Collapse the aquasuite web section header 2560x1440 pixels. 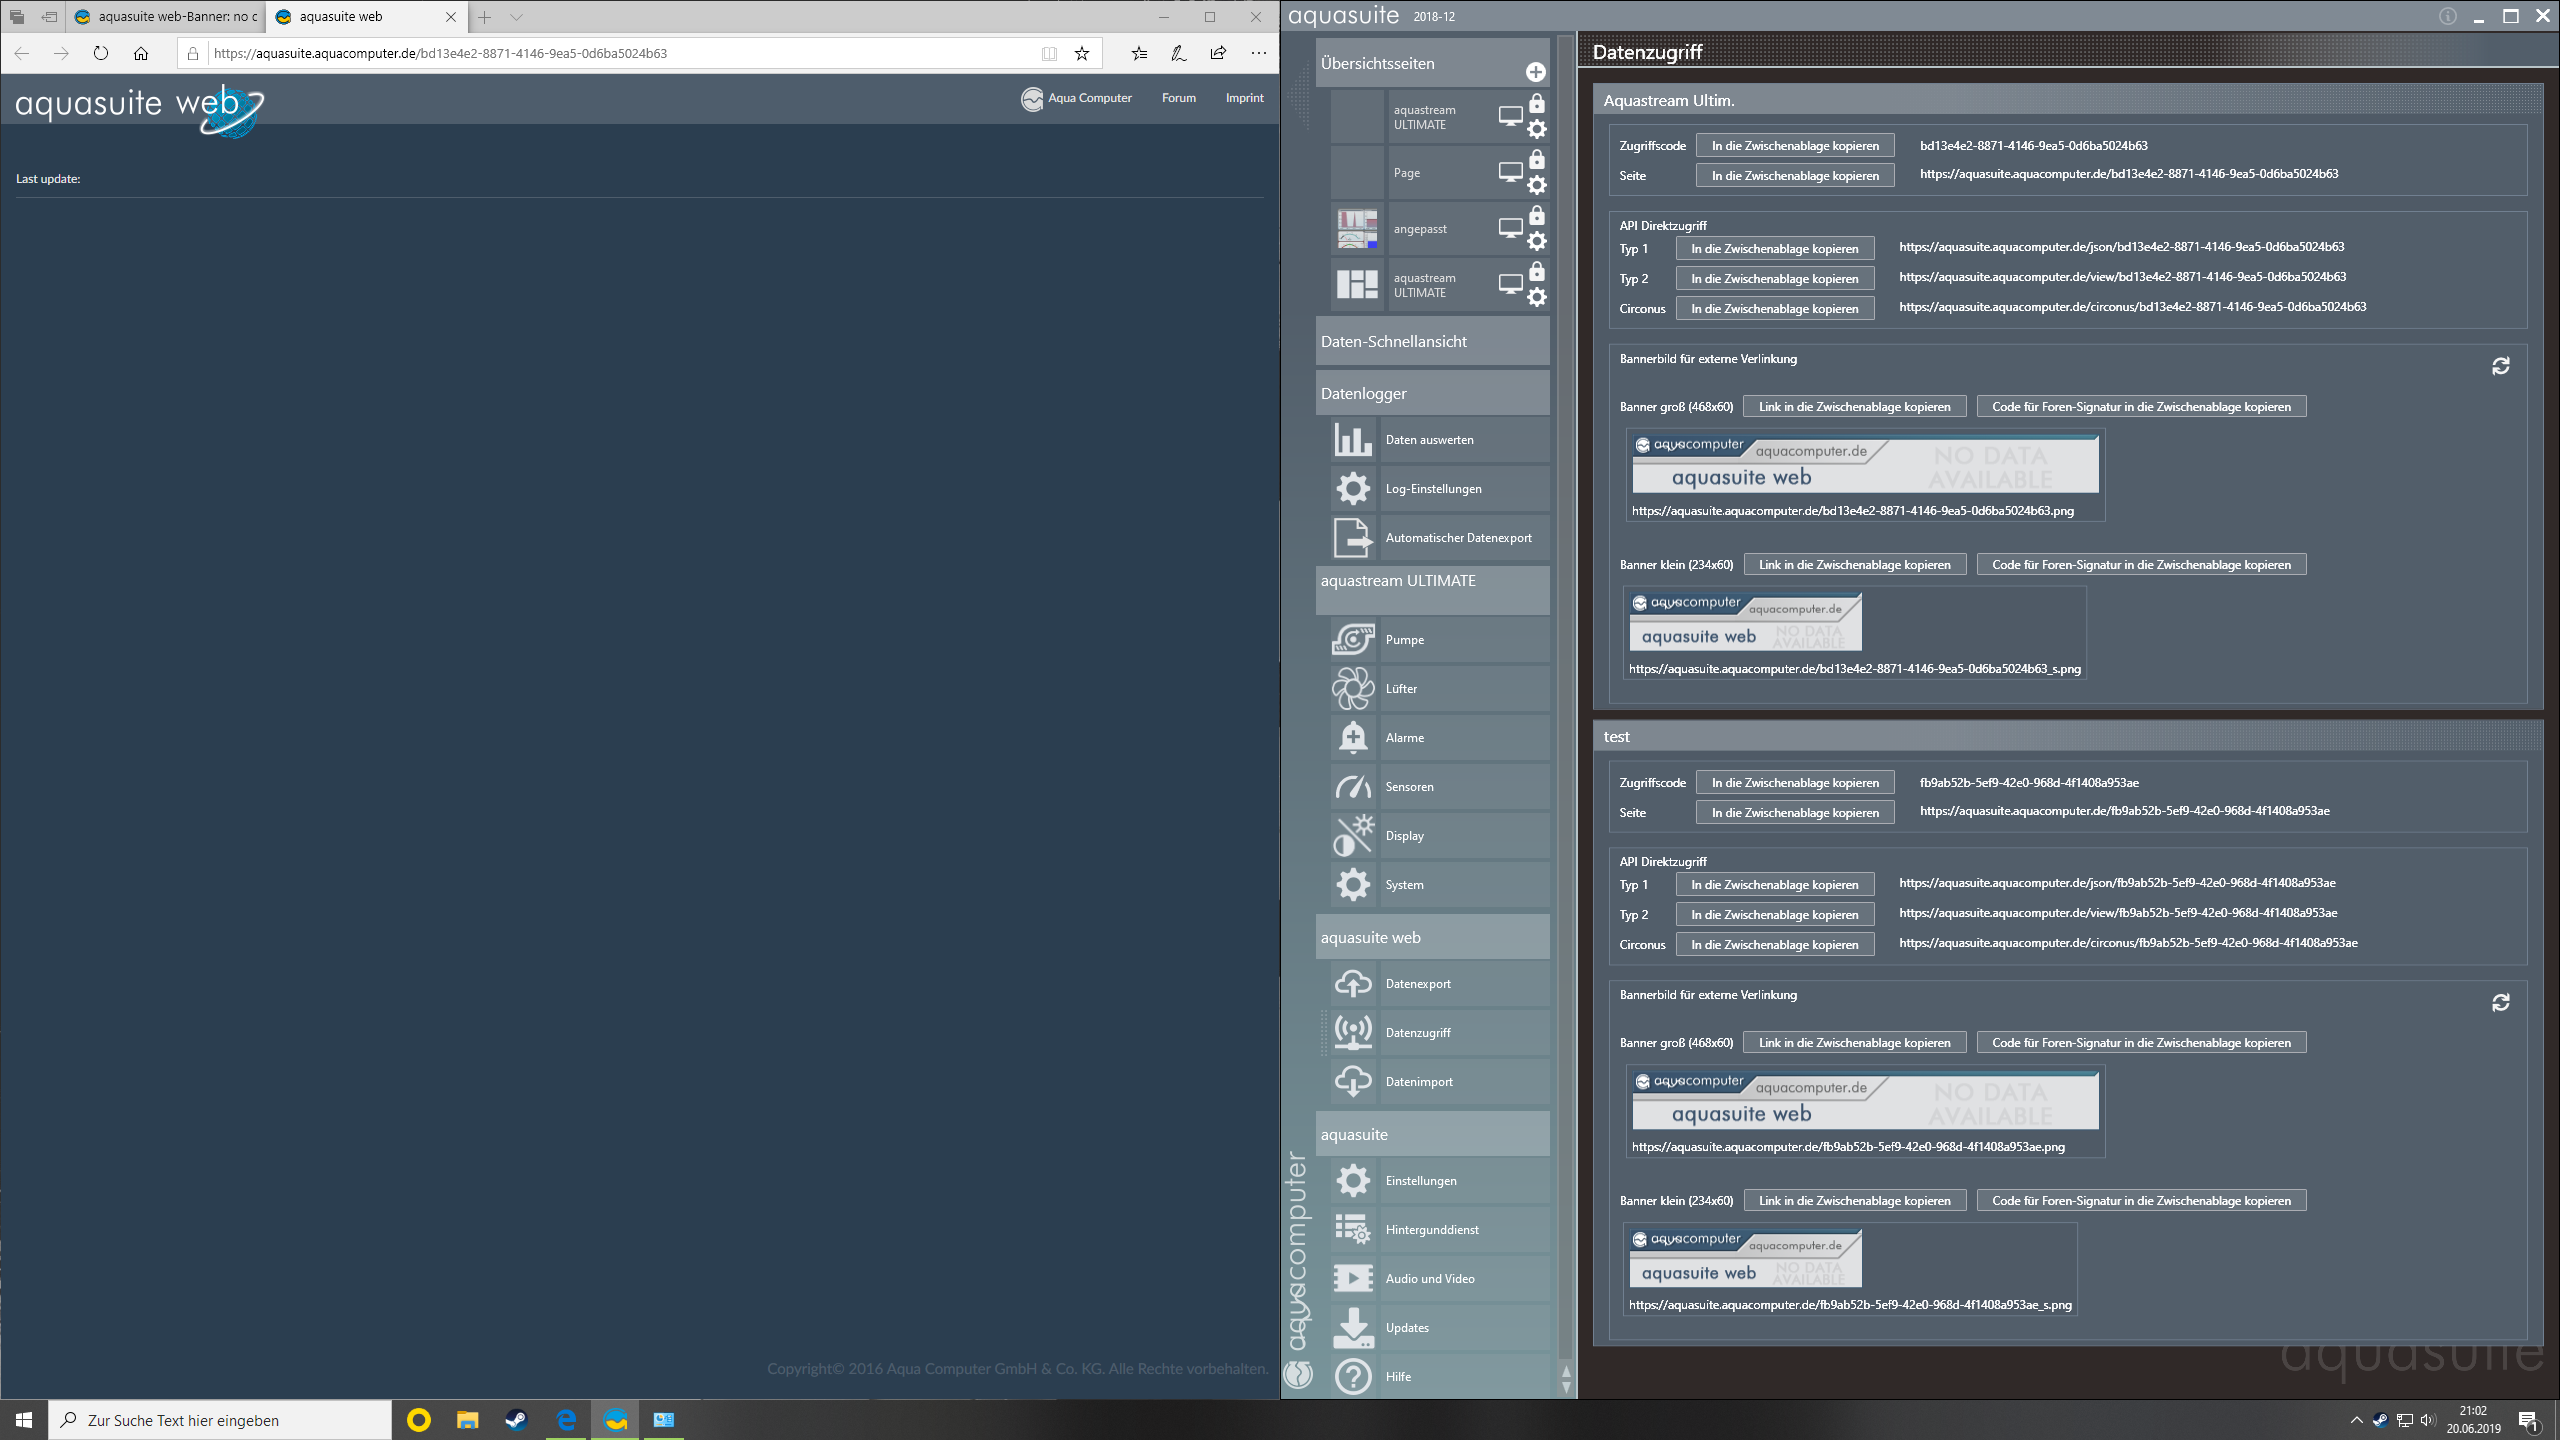click(x=1432, y=937)
